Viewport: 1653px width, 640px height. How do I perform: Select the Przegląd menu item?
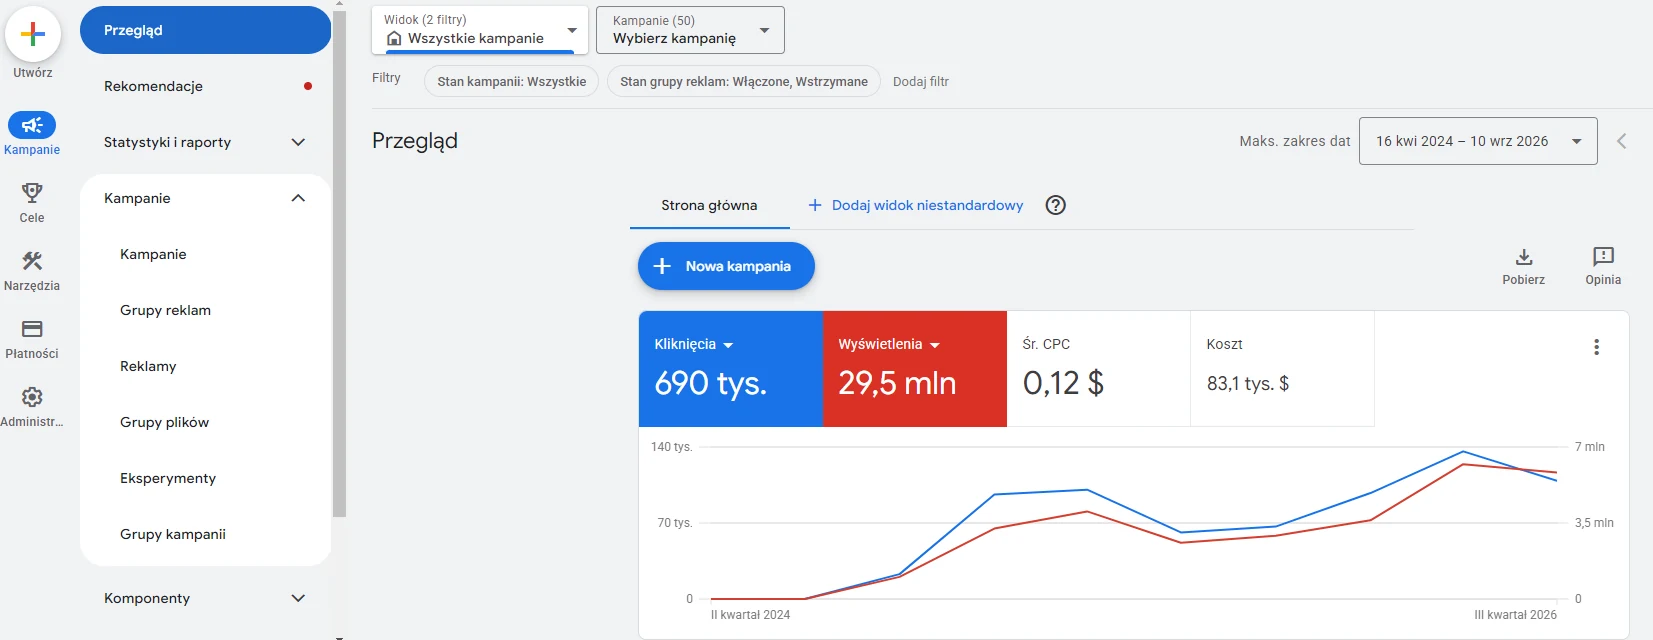click(205, 30)
